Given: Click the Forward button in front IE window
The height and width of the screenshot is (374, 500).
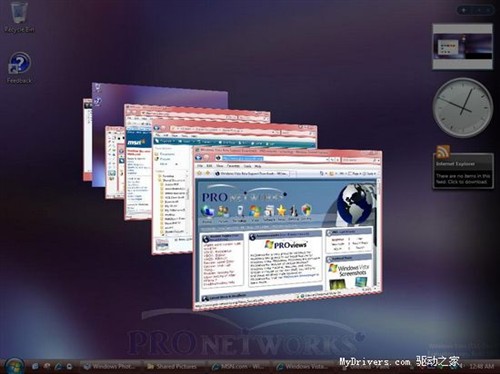Looking at the screenshot, I should pyautogui.click(x=206, y=158).
